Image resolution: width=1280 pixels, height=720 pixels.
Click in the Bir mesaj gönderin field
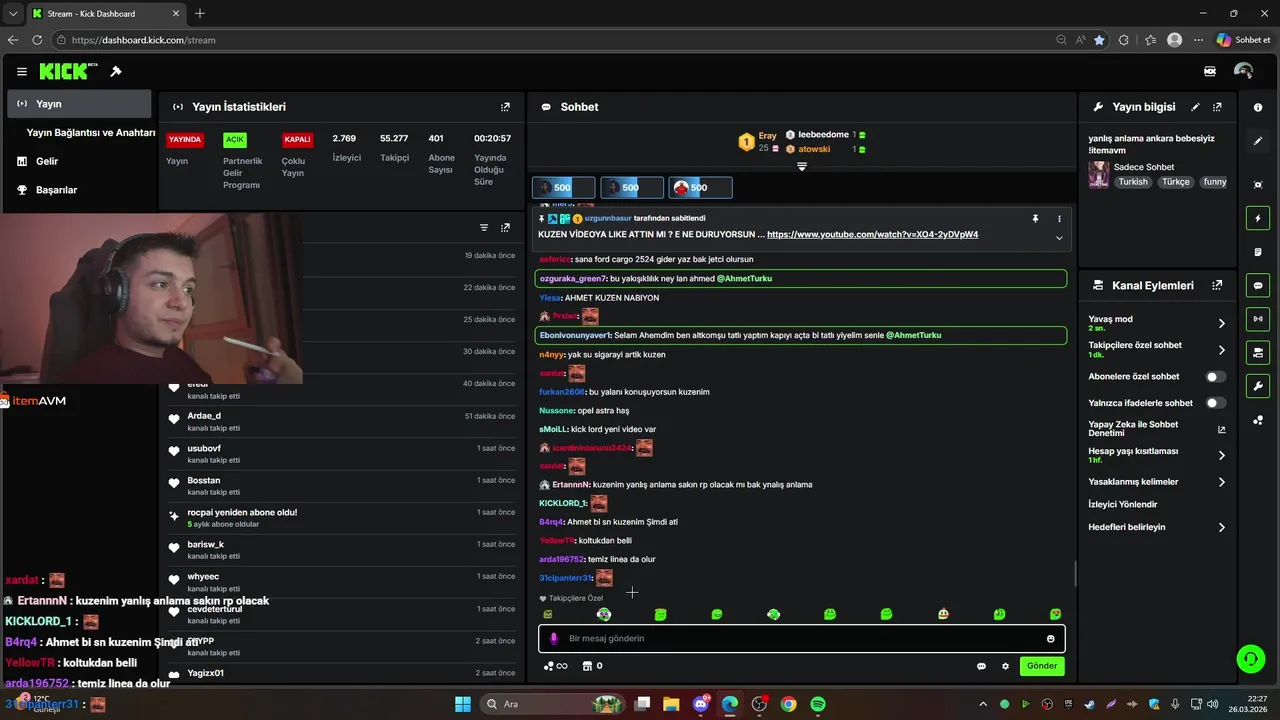(x=801, y=638)
